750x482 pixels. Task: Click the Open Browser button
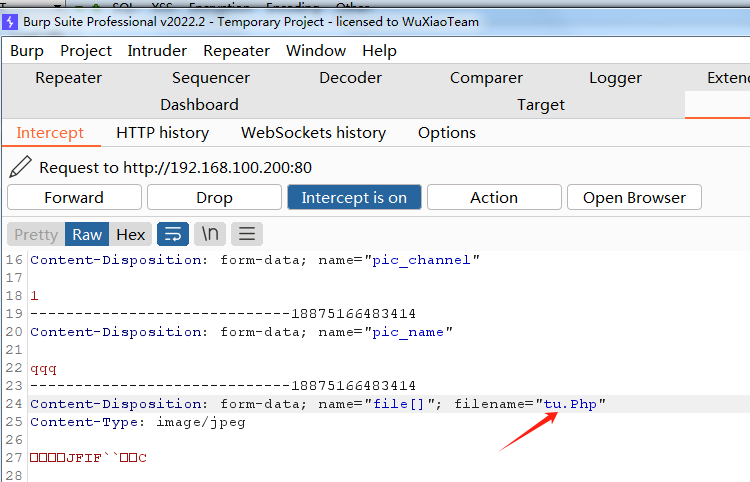tap(634, 197)
